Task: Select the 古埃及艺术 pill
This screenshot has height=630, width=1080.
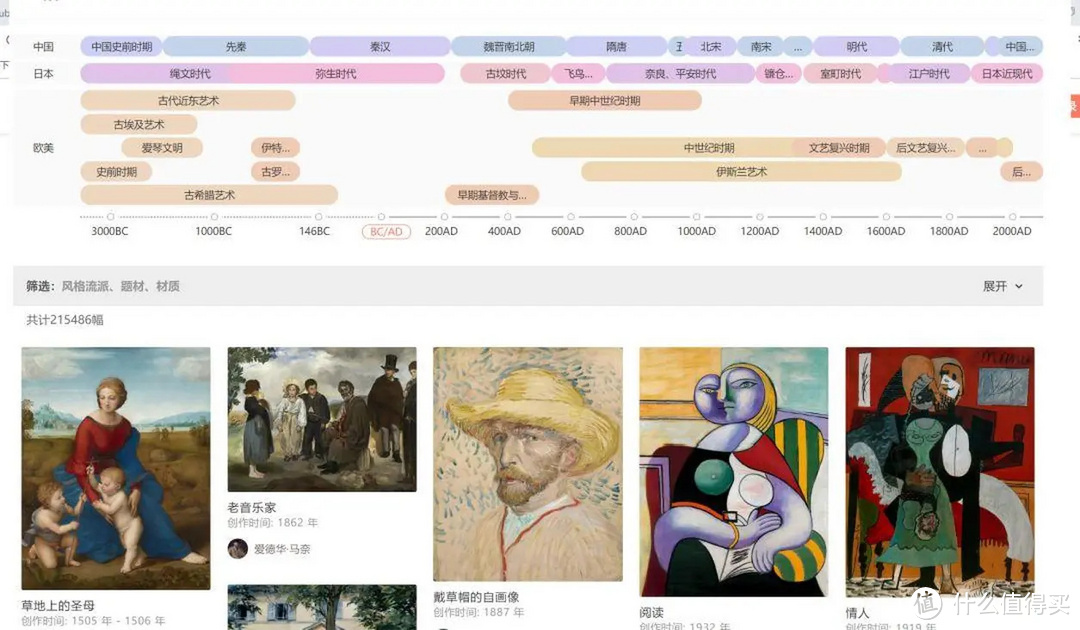Action: [x=138, y=125]
